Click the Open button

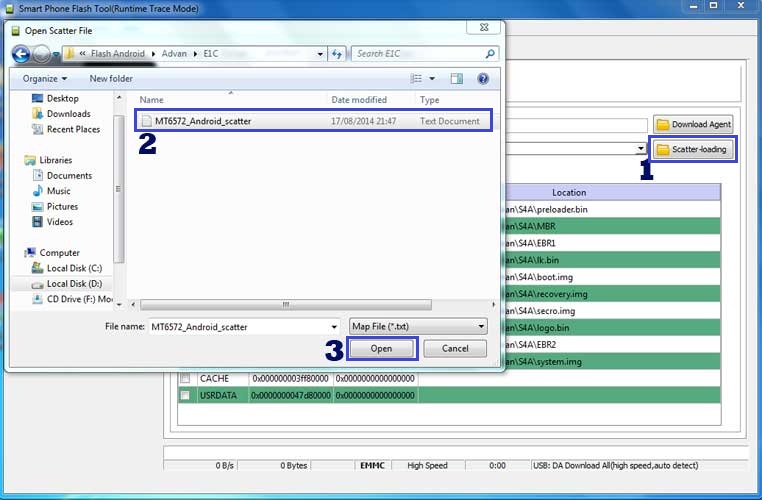point(381,348)
